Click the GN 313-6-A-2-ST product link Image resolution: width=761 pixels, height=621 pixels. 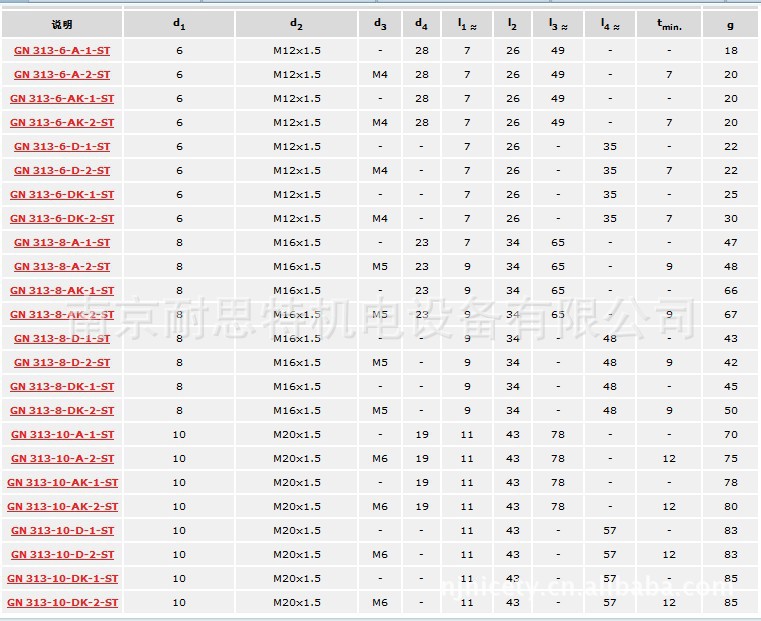62,75
